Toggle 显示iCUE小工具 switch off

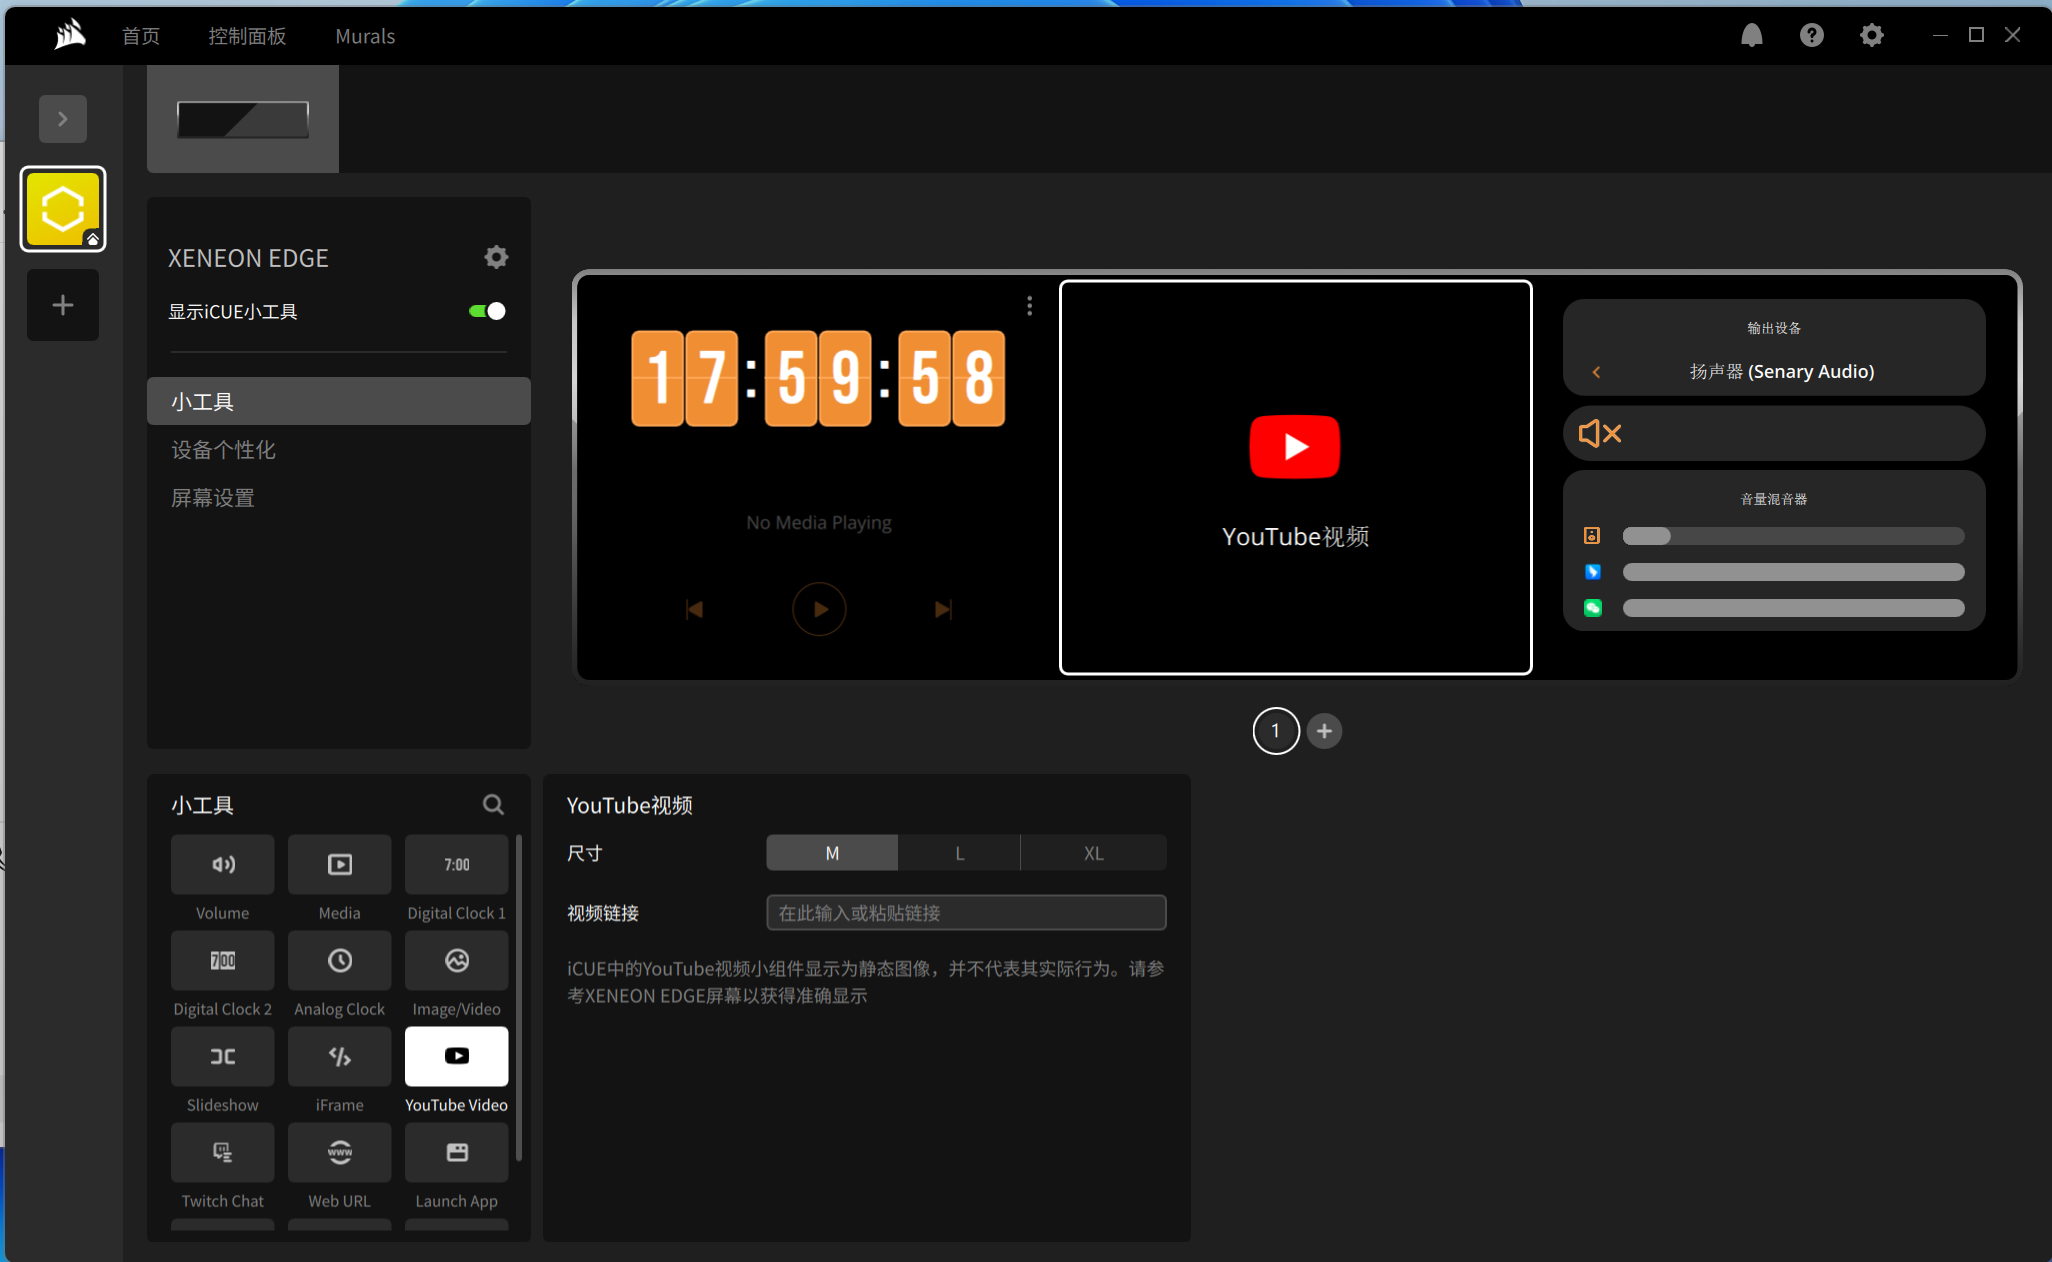click(487, 311)
